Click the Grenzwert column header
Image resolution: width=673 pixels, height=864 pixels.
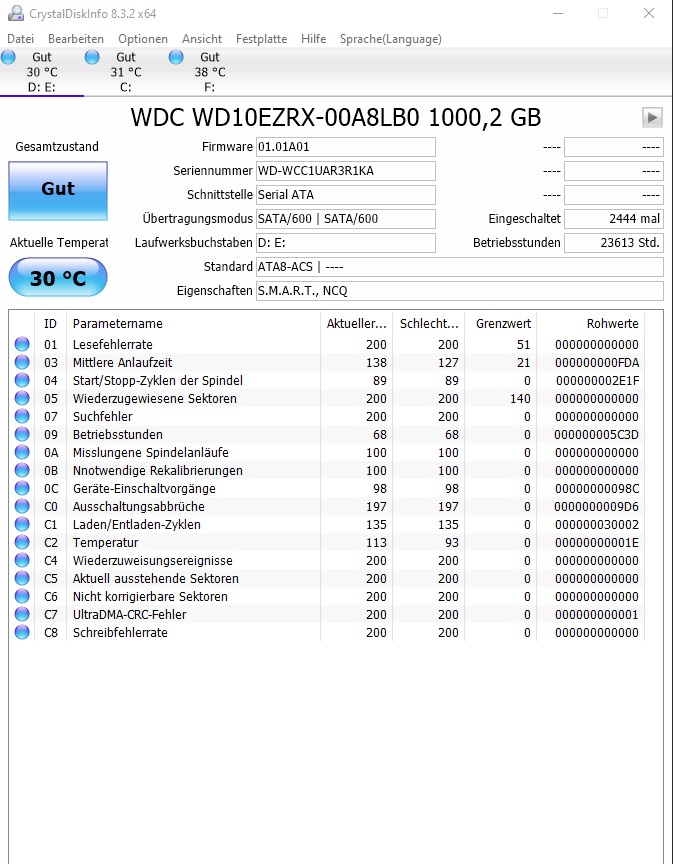click(x=500, y=323)
